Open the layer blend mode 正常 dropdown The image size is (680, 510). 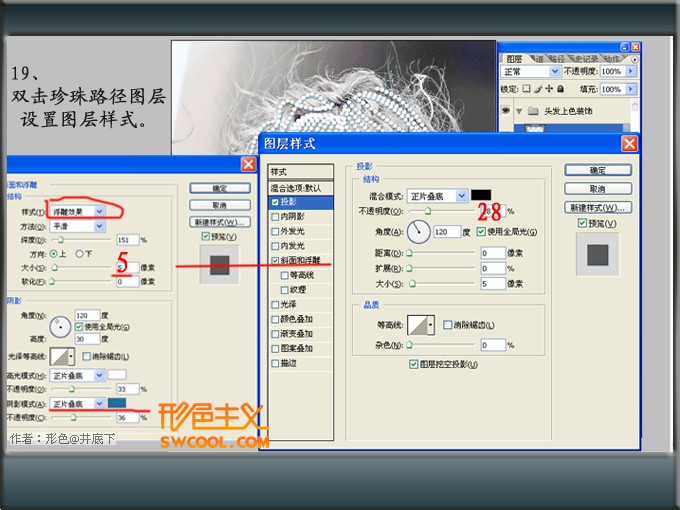pyautogui.click(x=531, y=71)
